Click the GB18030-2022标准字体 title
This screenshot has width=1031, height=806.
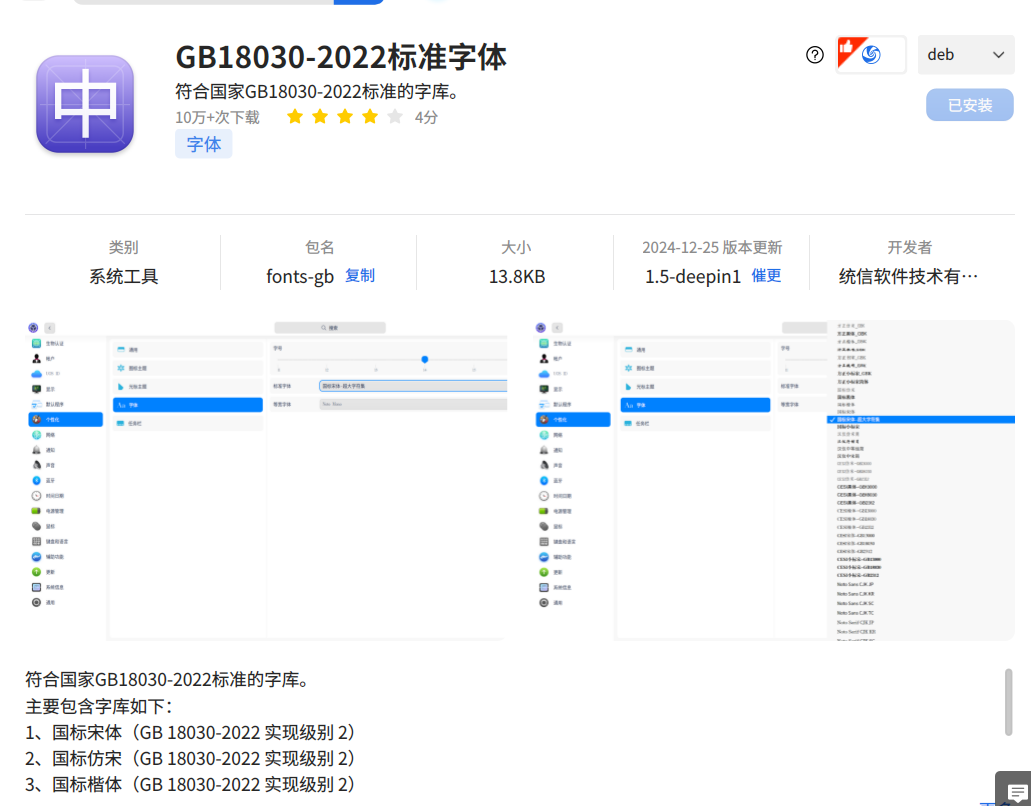pyautogui.click(x=341, y=57)
